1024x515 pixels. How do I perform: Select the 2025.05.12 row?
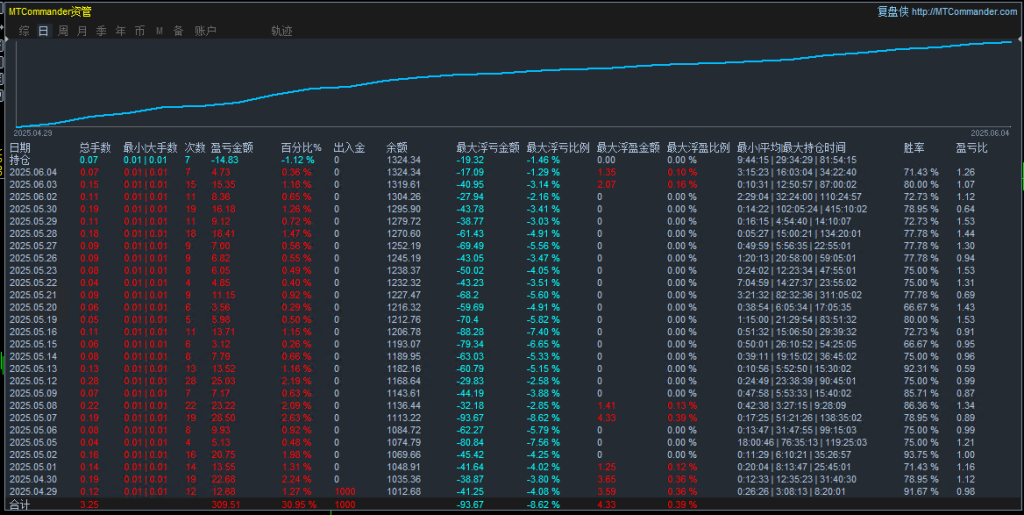click(33, 380)
